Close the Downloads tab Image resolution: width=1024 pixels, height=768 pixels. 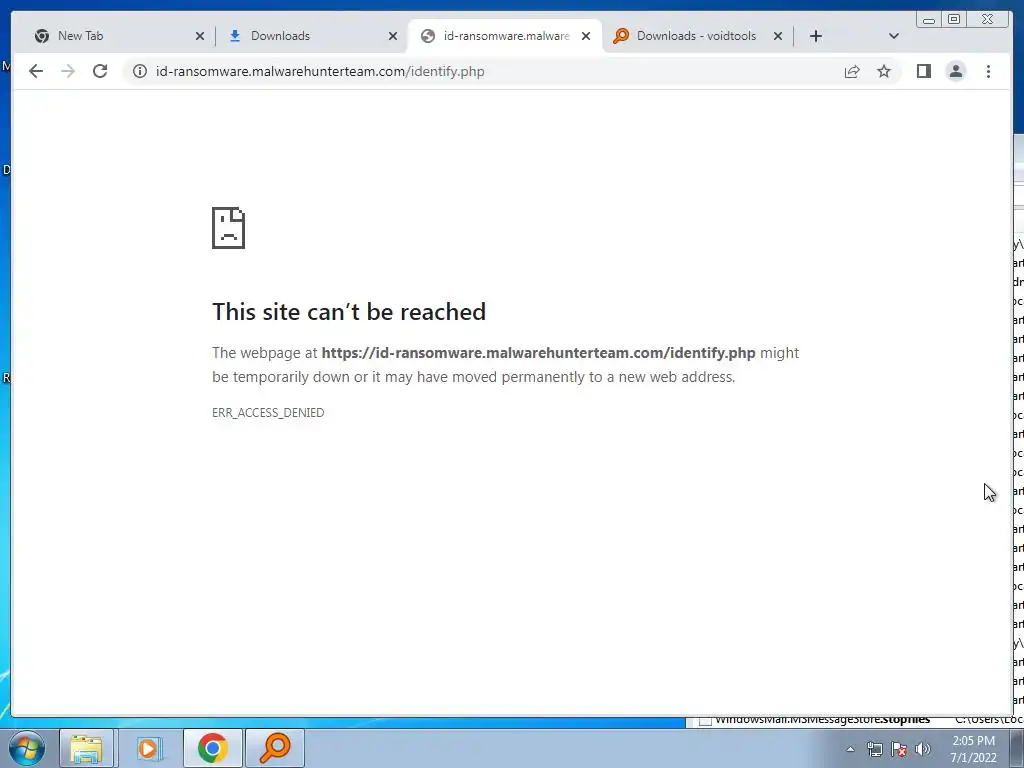coord(392,36)
